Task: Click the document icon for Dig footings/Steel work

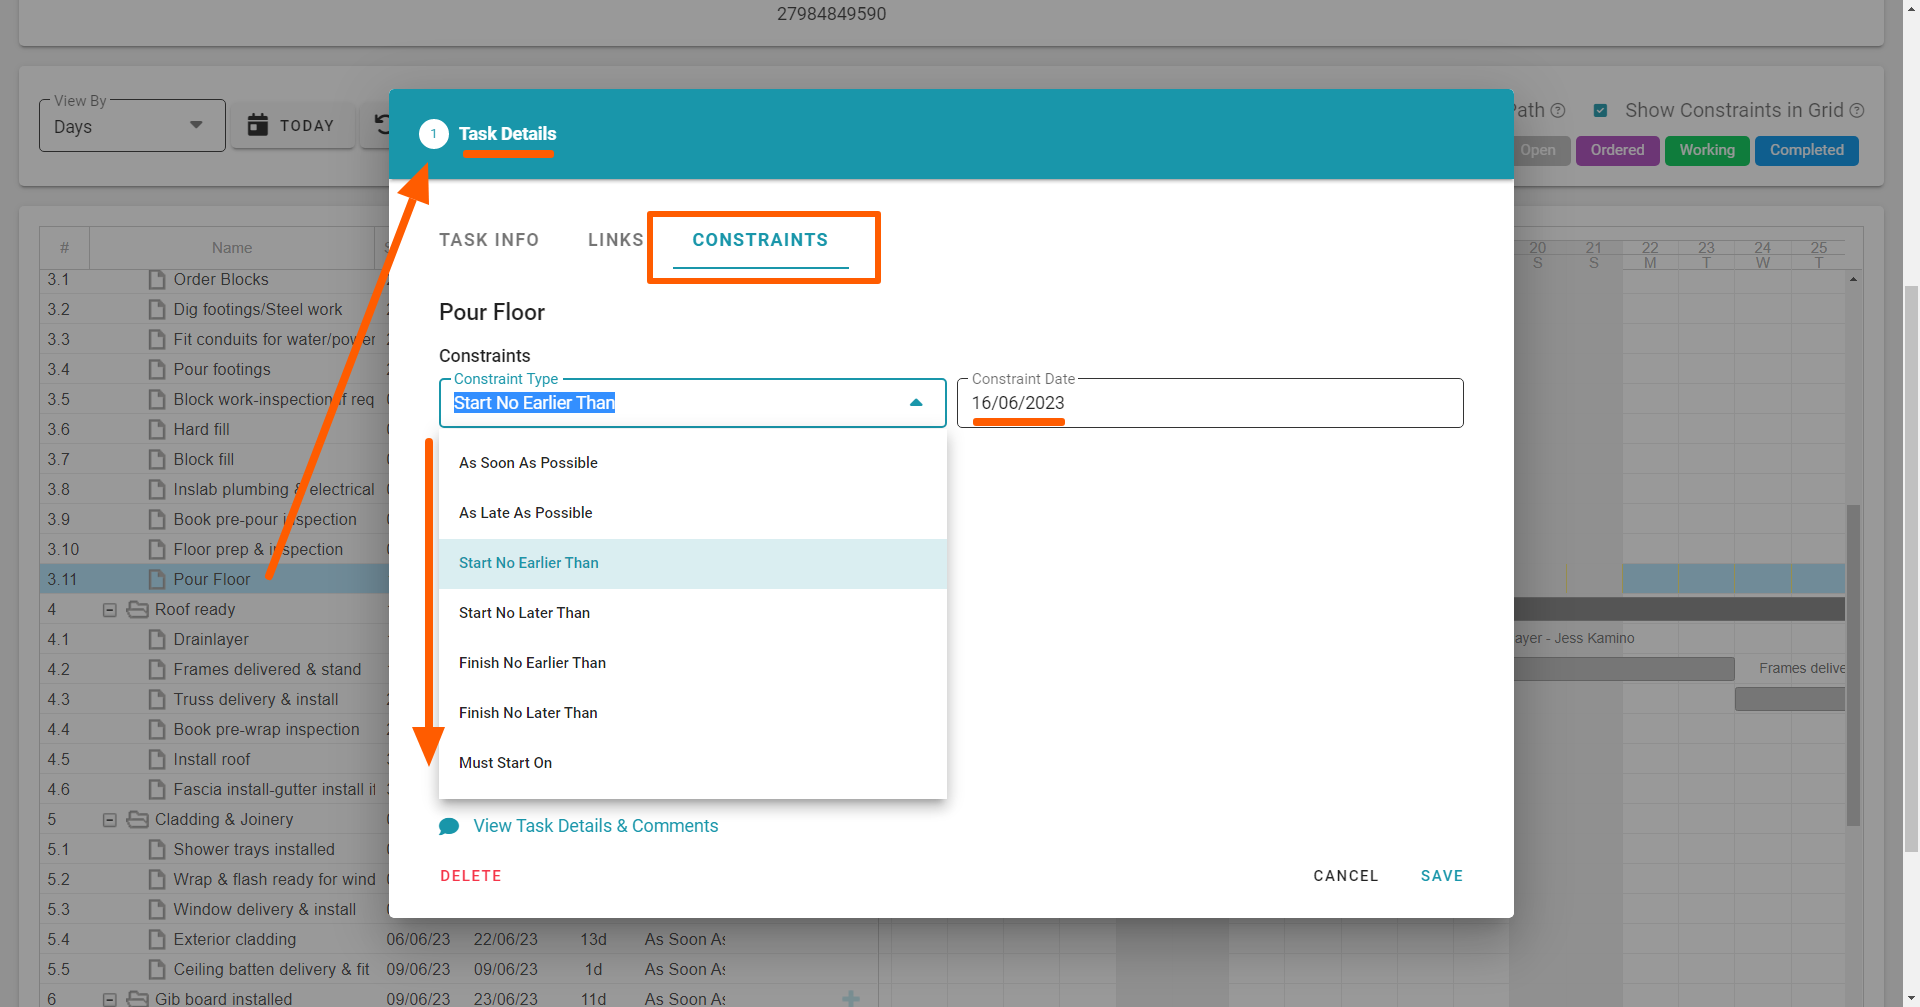Action: pos(157,310)
